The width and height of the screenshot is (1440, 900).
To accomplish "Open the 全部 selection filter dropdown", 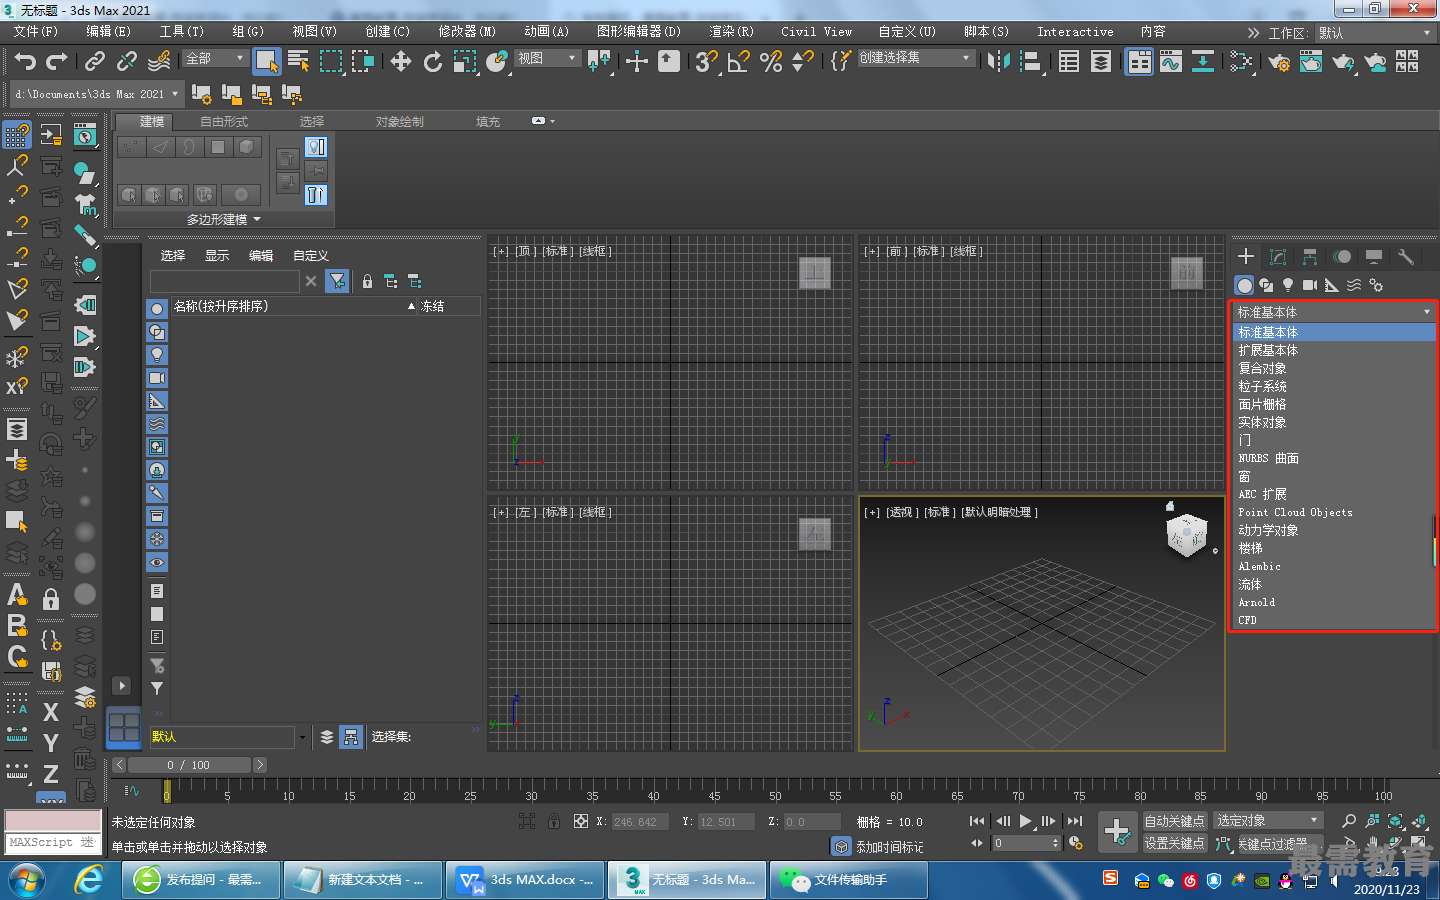I will coord(215,58).
